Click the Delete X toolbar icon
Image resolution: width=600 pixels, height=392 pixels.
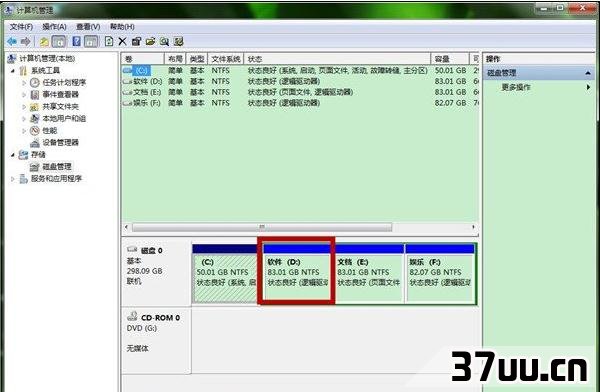tap(122, 41)
